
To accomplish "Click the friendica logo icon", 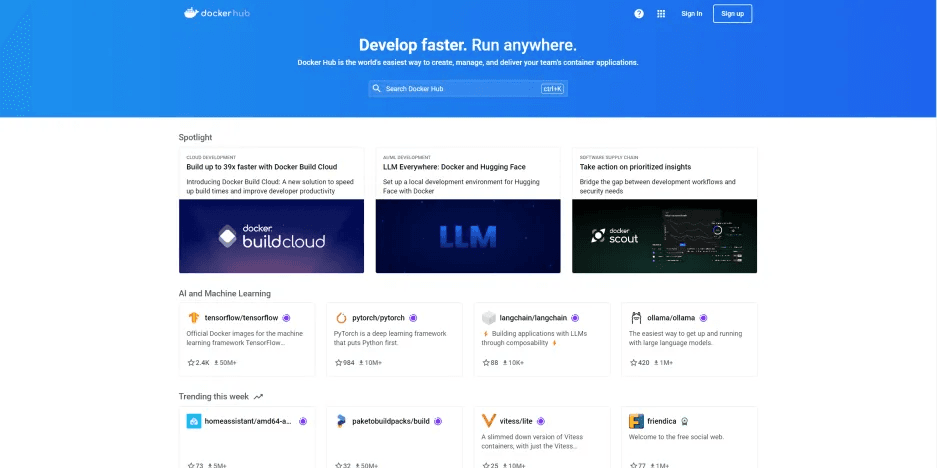I will (636, 421).
